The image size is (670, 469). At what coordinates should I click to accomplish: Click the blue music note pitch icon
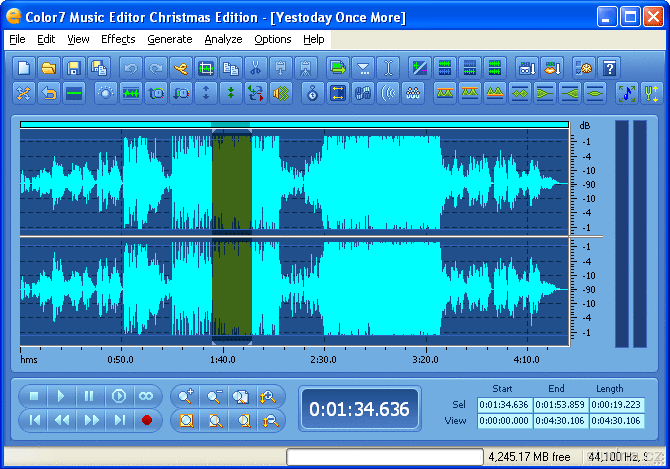pyautogui.click(x=626, y=93)
